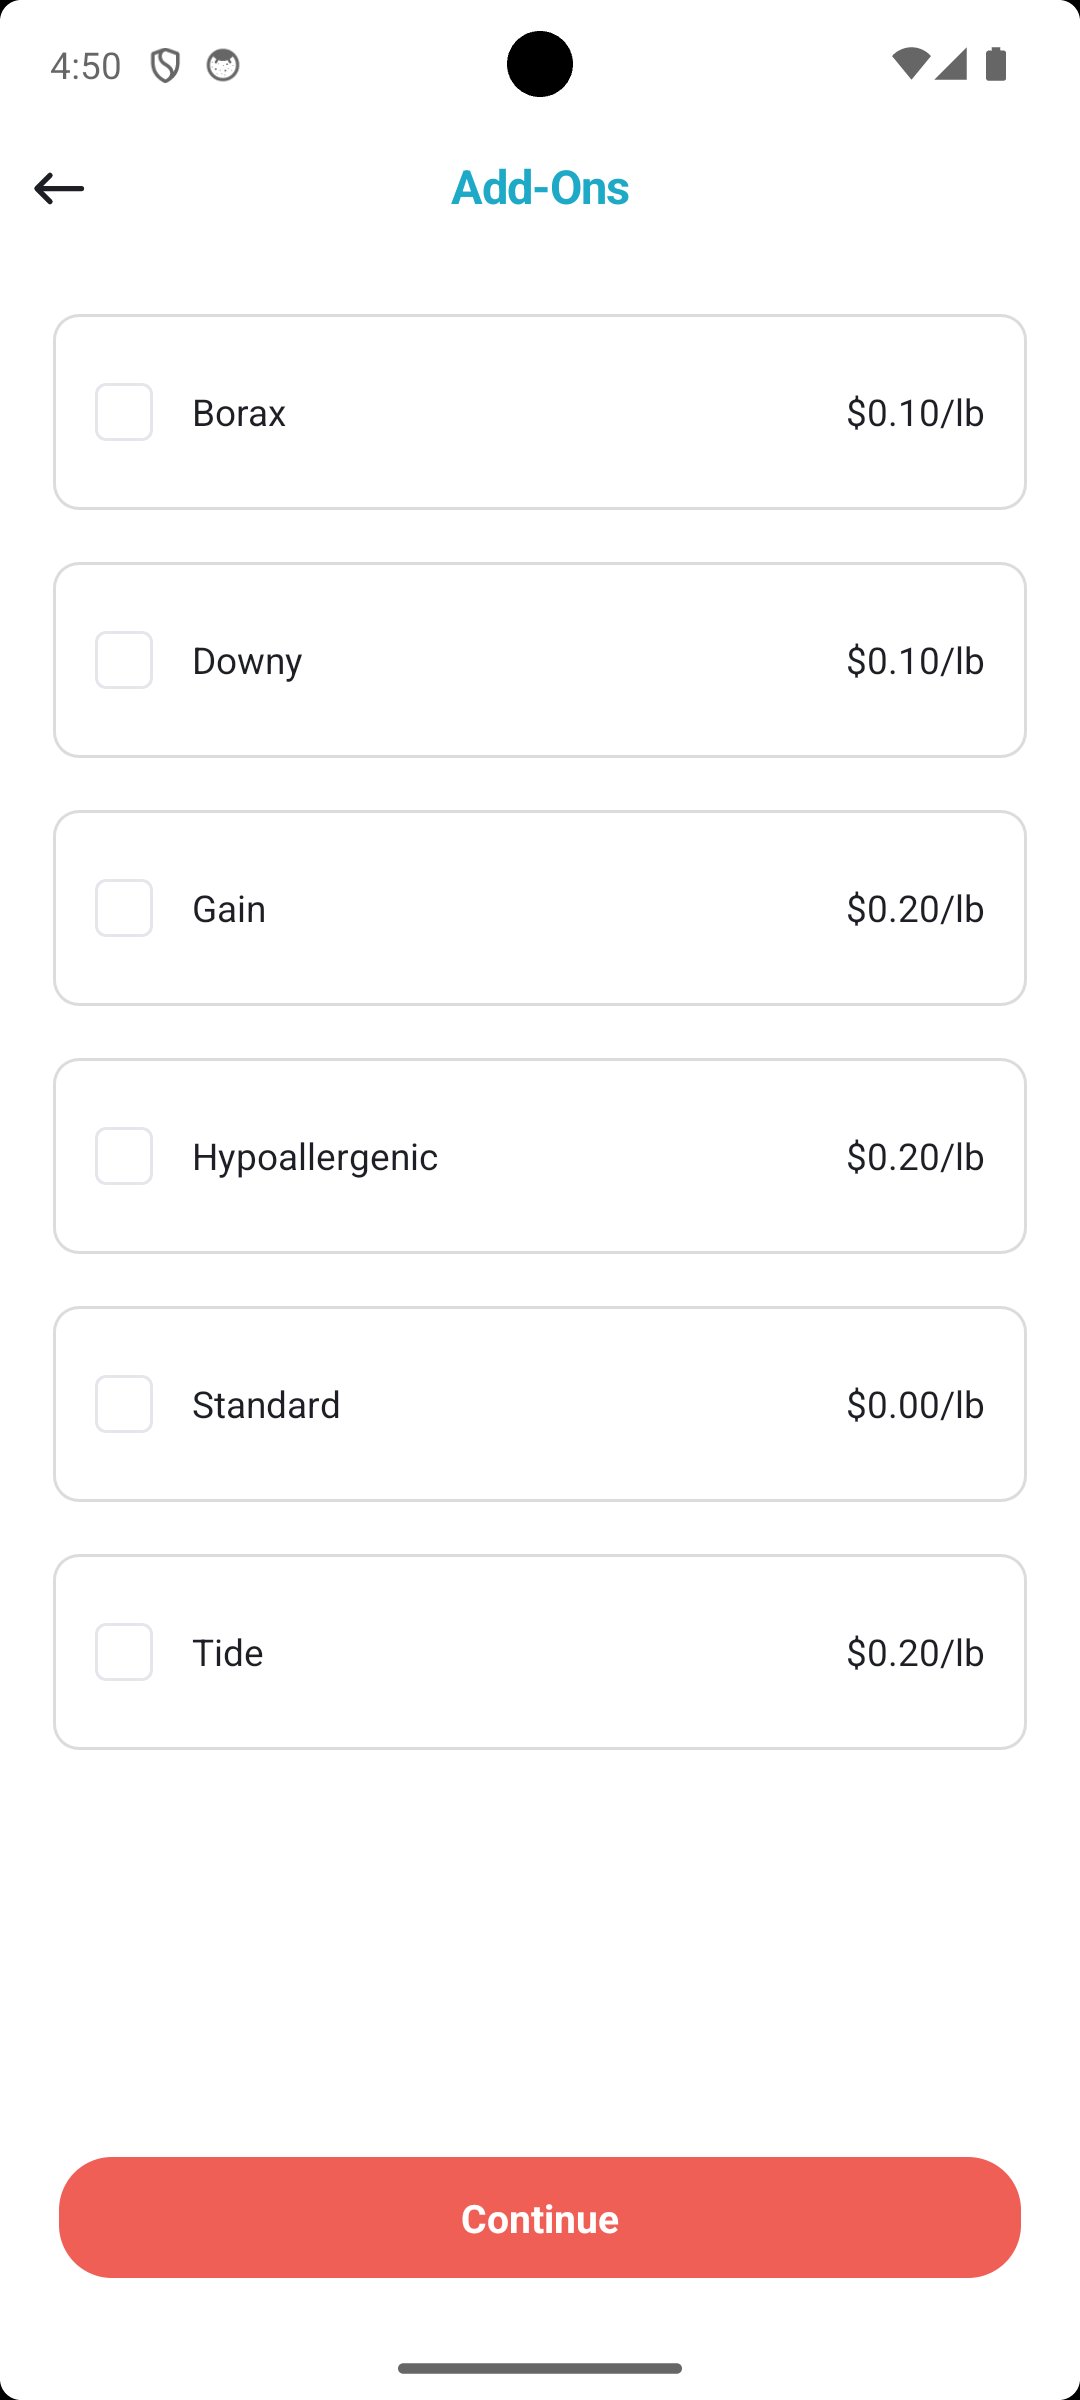Check the Borax add-on checkbox
The width and height of the screenshot is (1080, 2400).
[x=124, y=412]
